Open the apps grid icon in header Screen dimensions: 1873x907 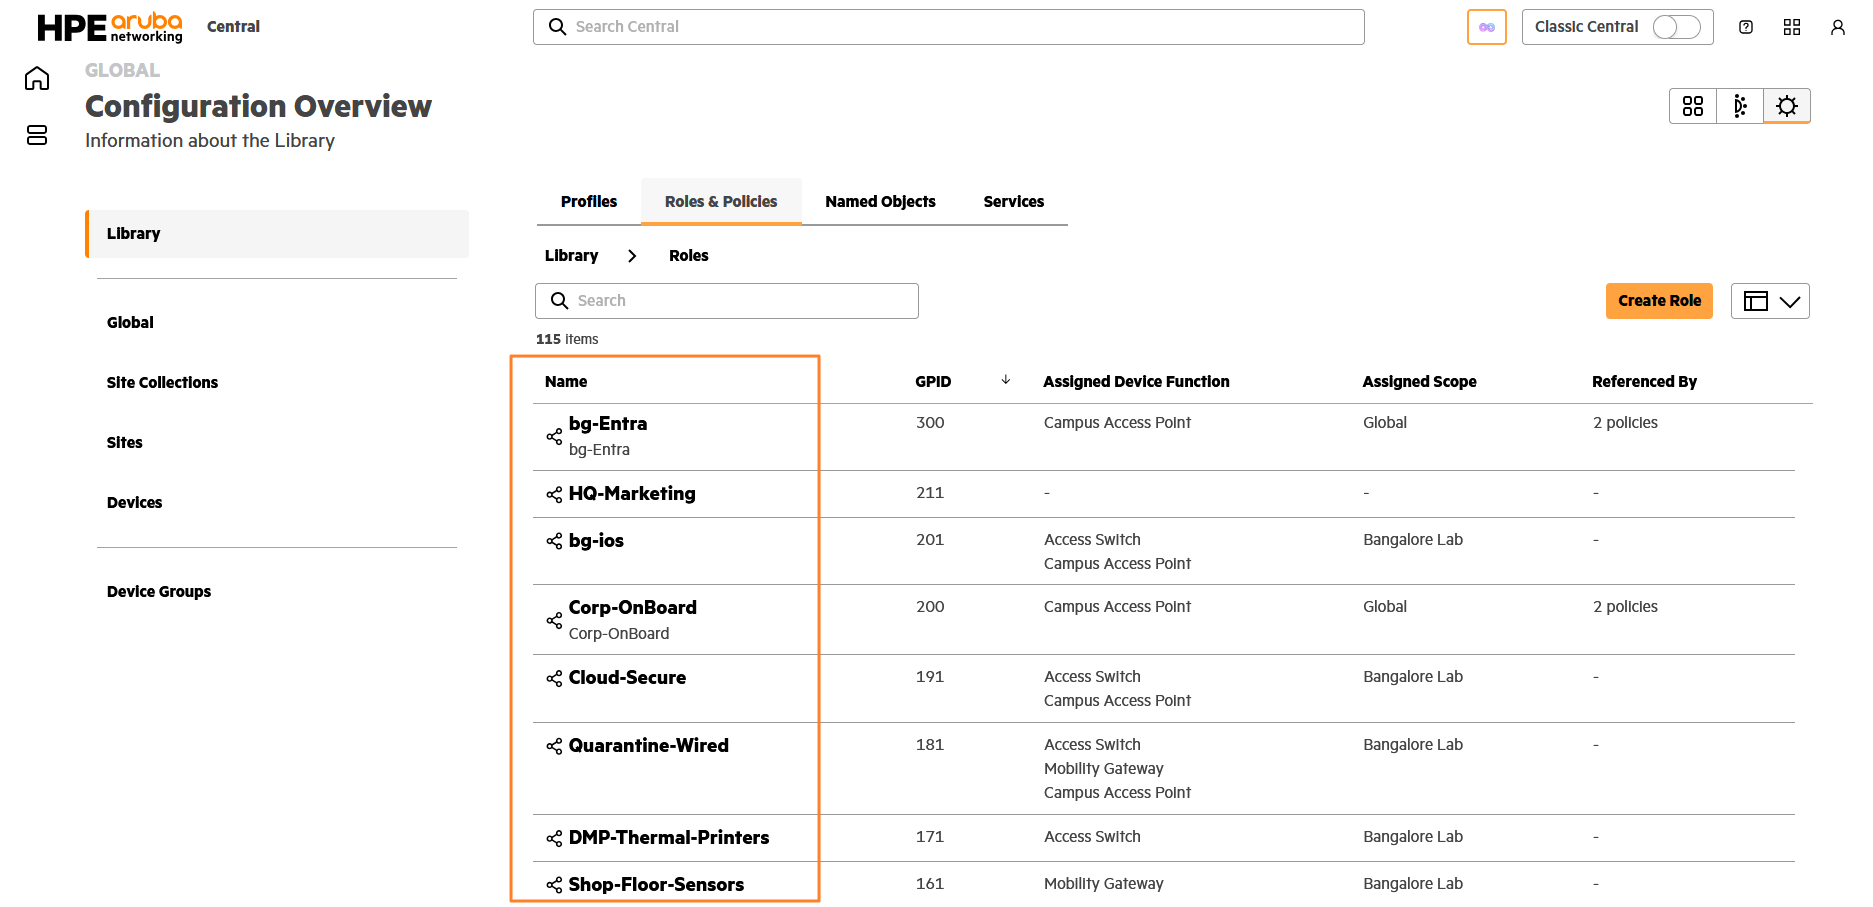[1792, 27]
